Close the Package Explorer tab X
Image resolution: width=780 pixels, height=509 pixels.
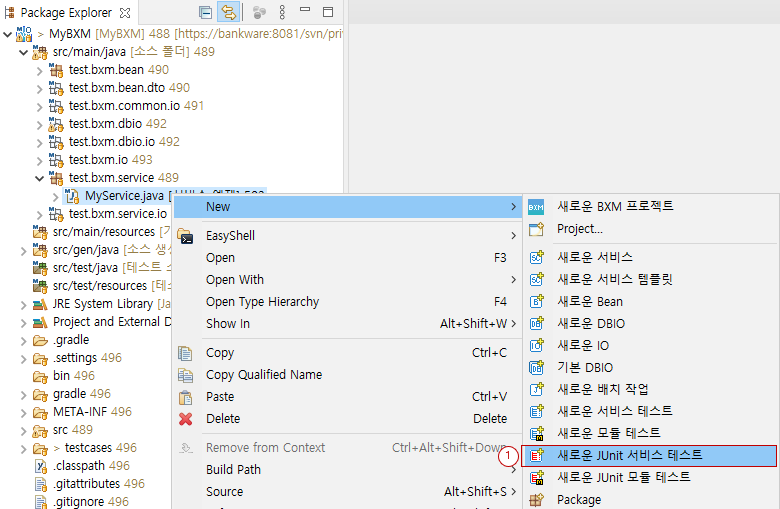125,12
